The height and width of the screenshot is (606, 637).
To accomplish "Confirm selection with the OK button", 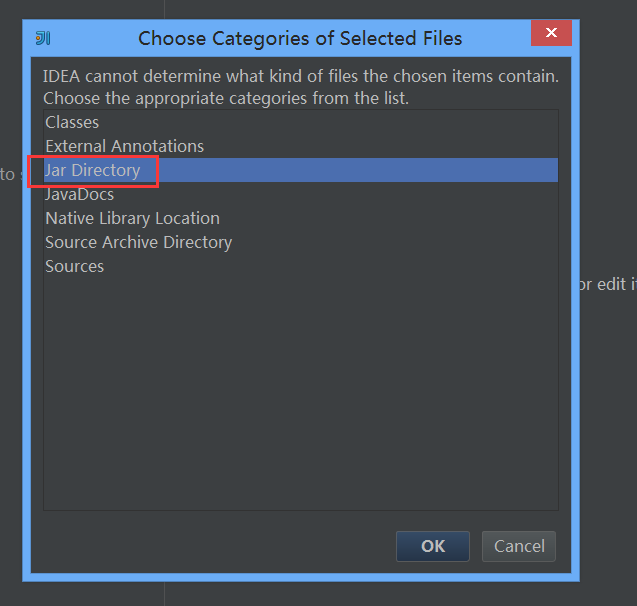I will click(433, 546).
